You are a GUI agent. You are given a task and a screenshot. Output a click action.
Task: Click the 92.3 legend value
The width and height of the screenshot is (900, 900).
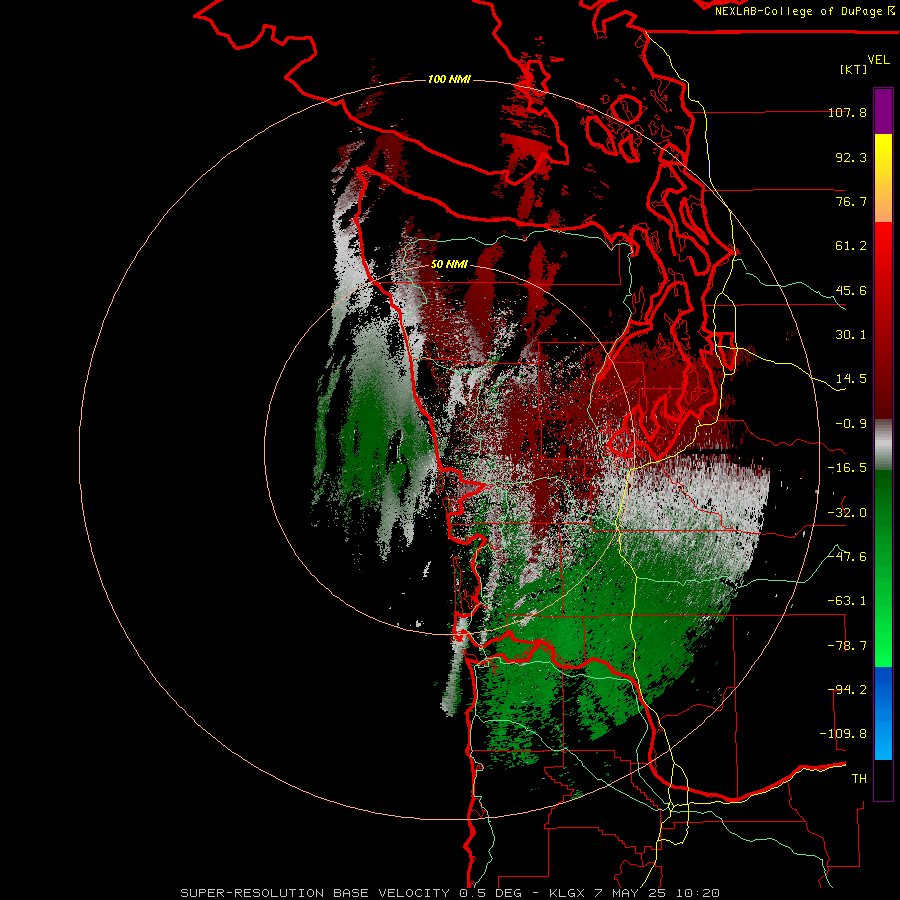(x=851, y=157)
